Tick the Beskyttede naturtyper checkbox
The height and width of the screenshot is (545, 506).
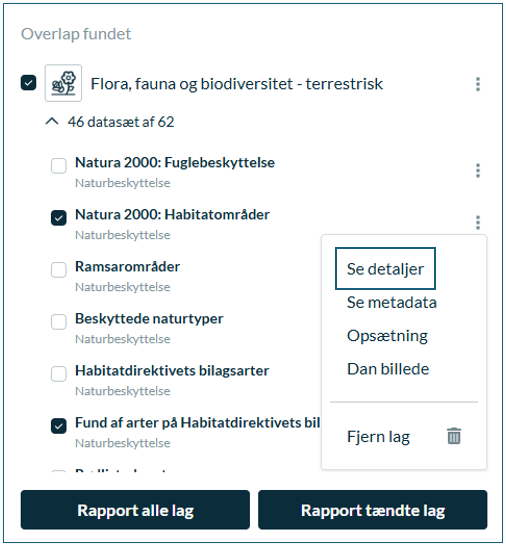(59, 322)
